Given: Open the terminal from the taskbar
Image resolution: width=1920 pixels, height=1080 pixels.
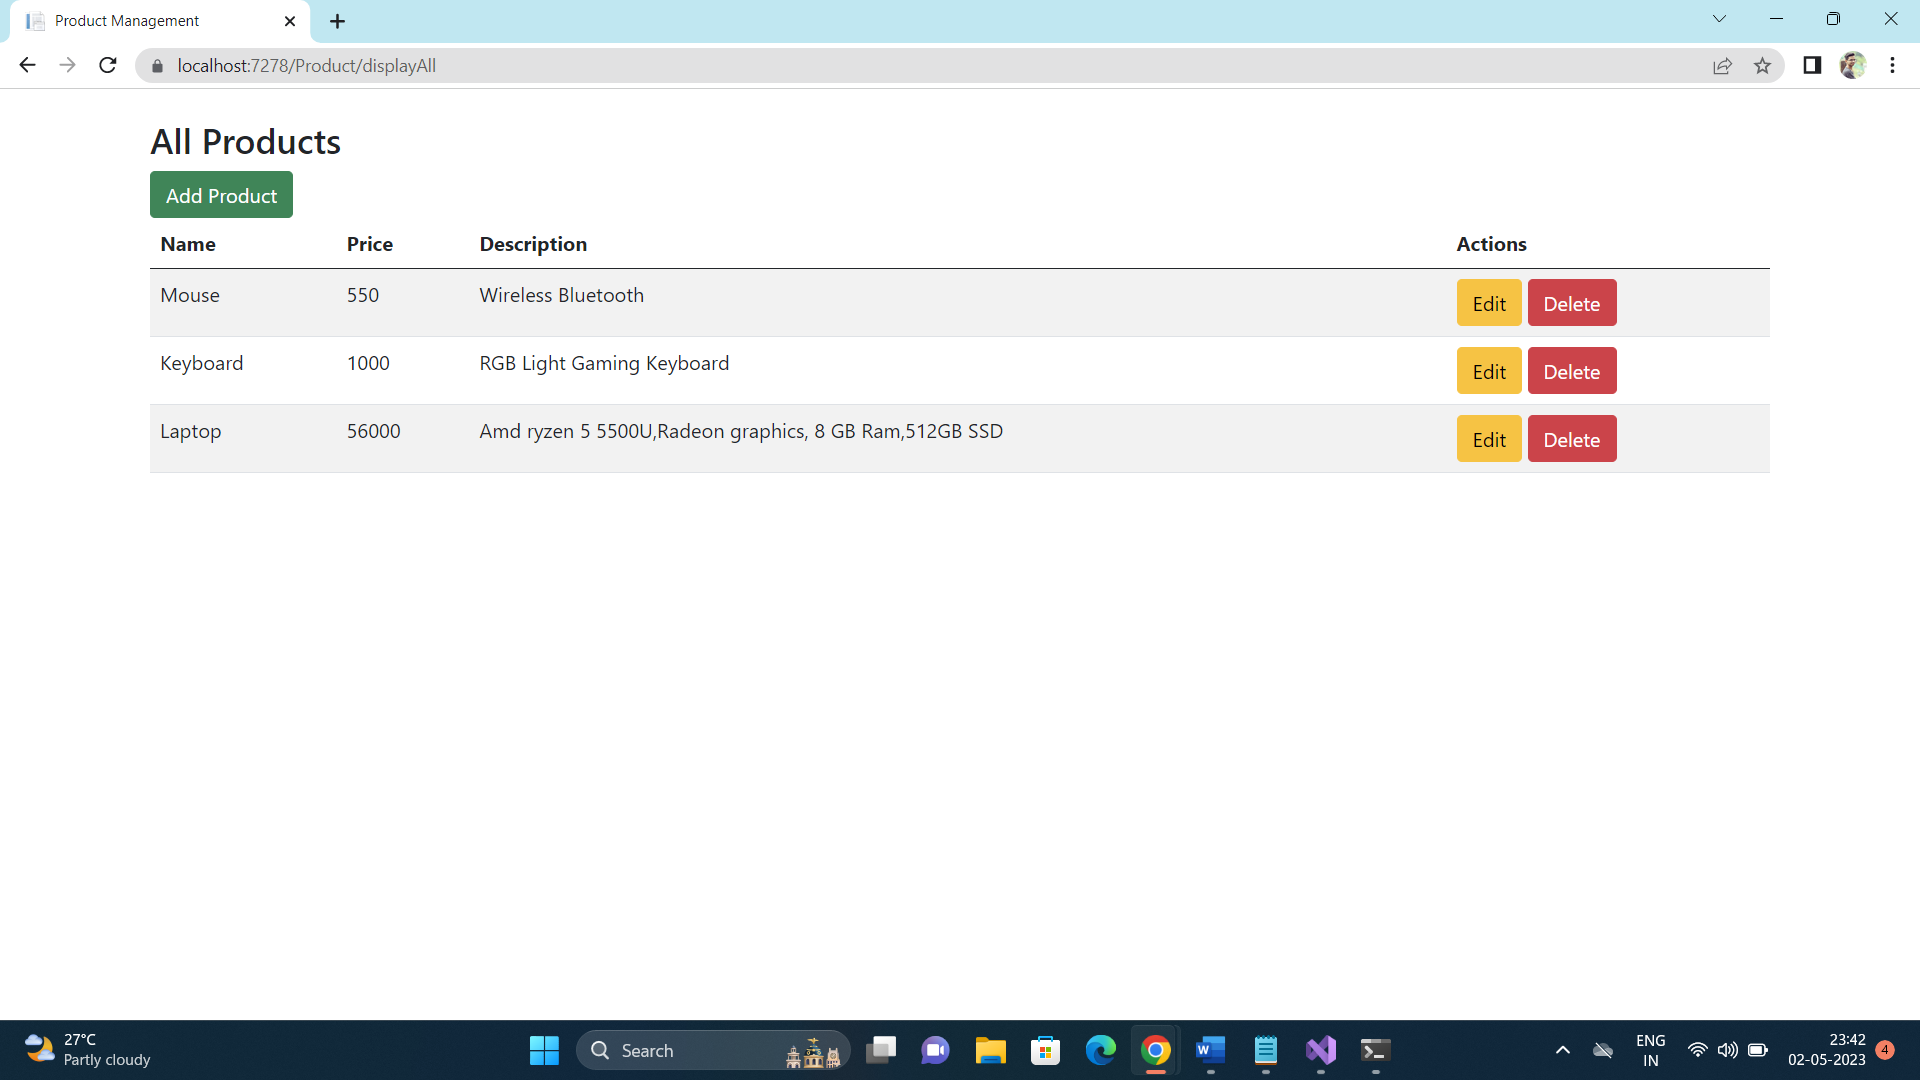Looking at the screenshot, I should [x=1375, y=1050].
